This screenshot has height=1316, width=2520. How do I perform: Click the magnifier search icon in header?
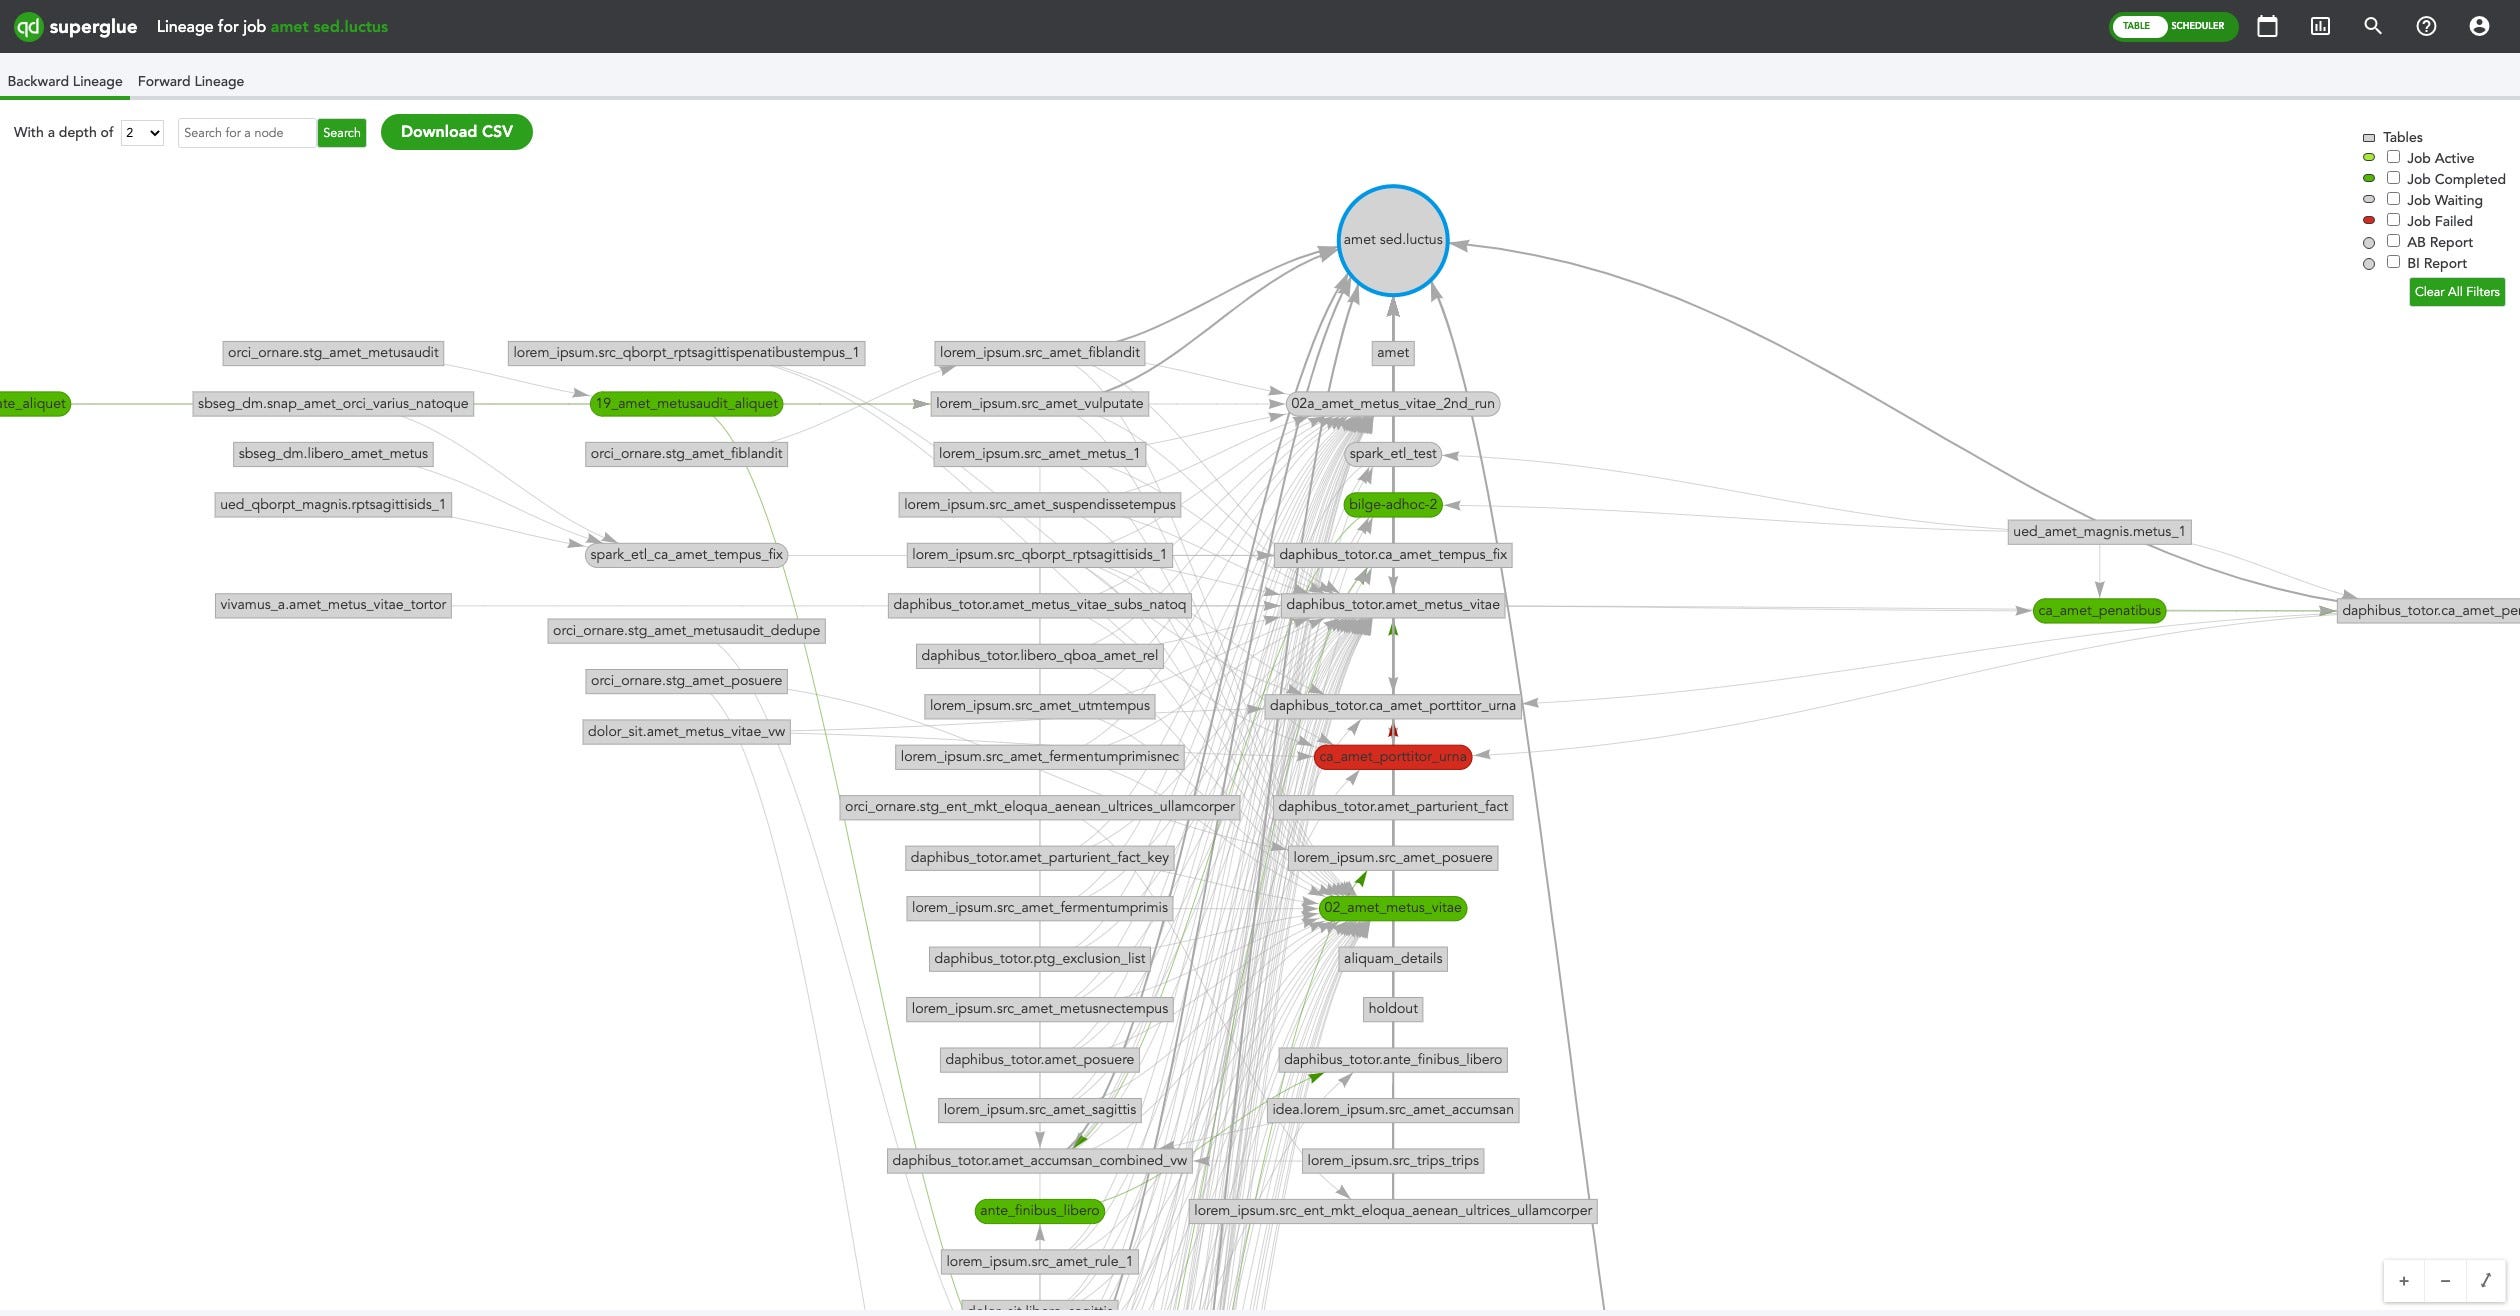[x=2373, y=27]
